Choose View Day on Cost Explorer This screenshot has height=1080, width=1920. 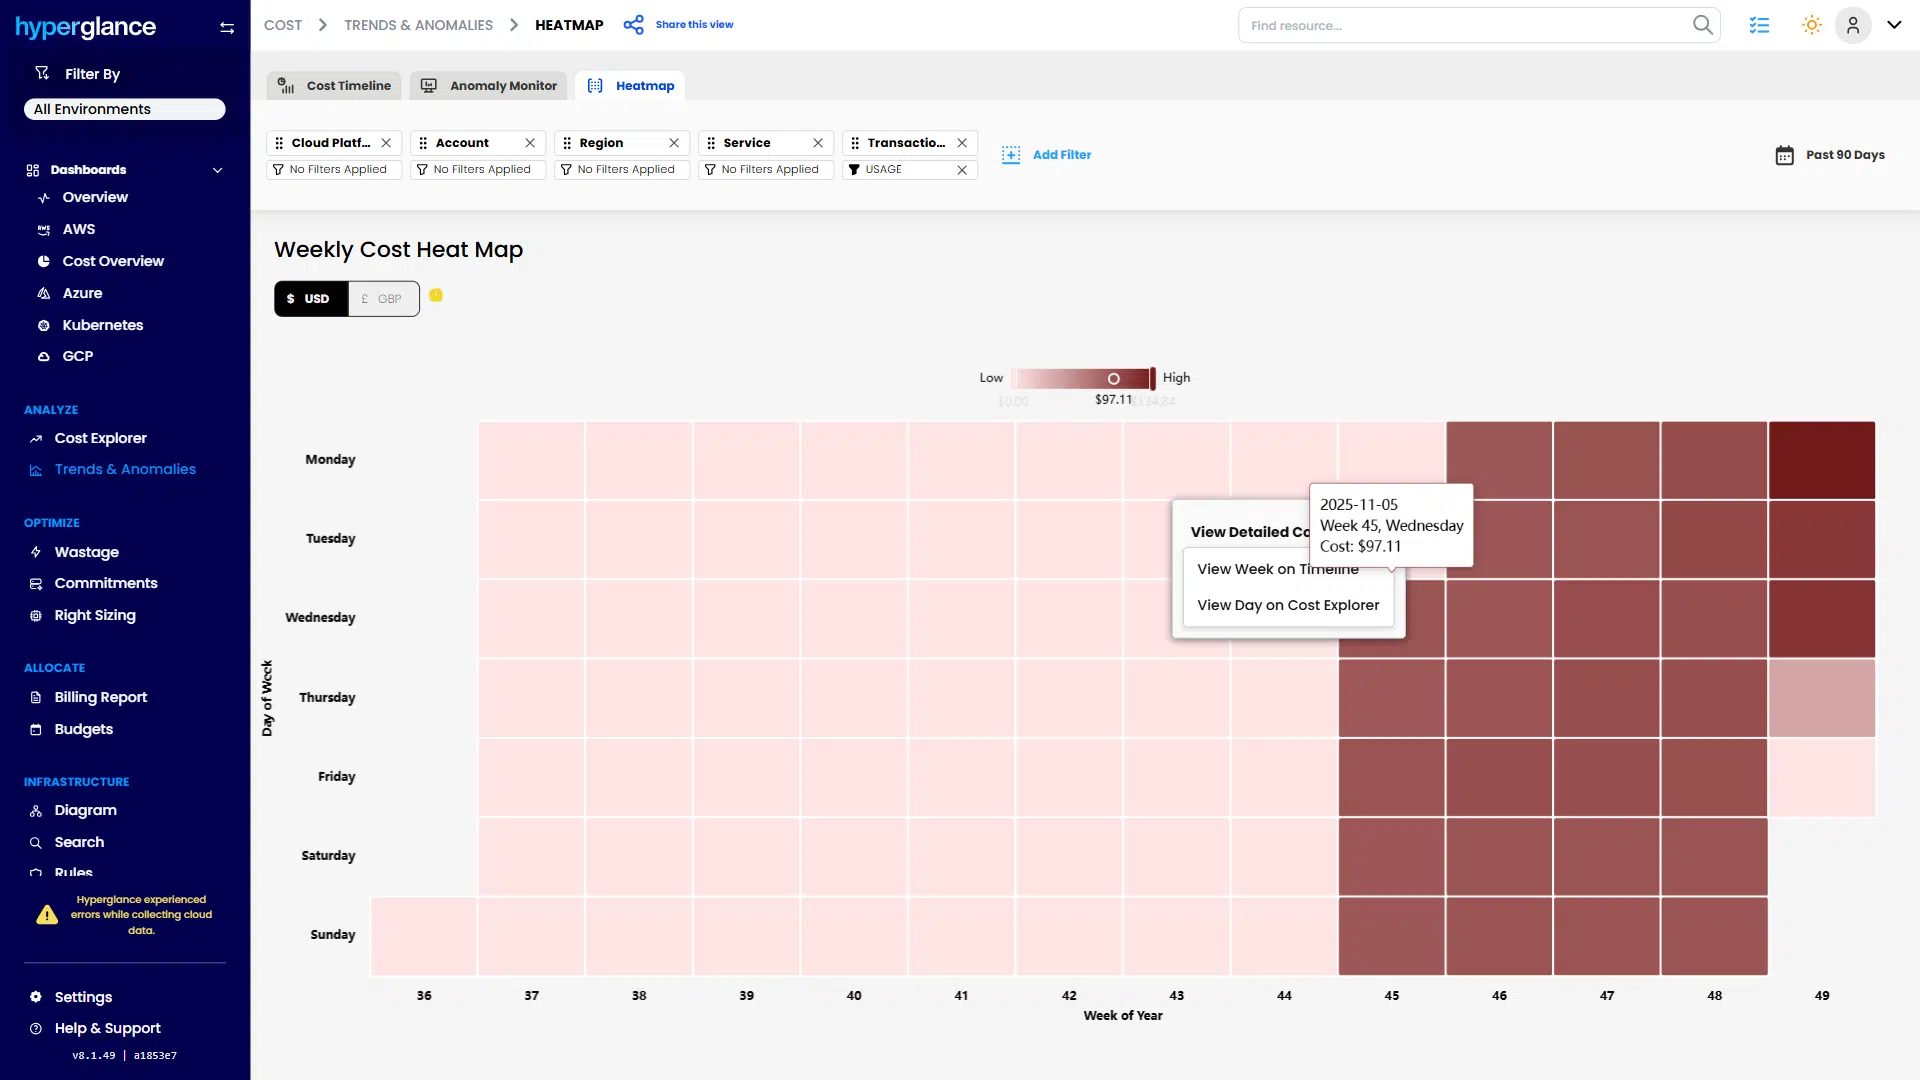(x=1288, y=605)
